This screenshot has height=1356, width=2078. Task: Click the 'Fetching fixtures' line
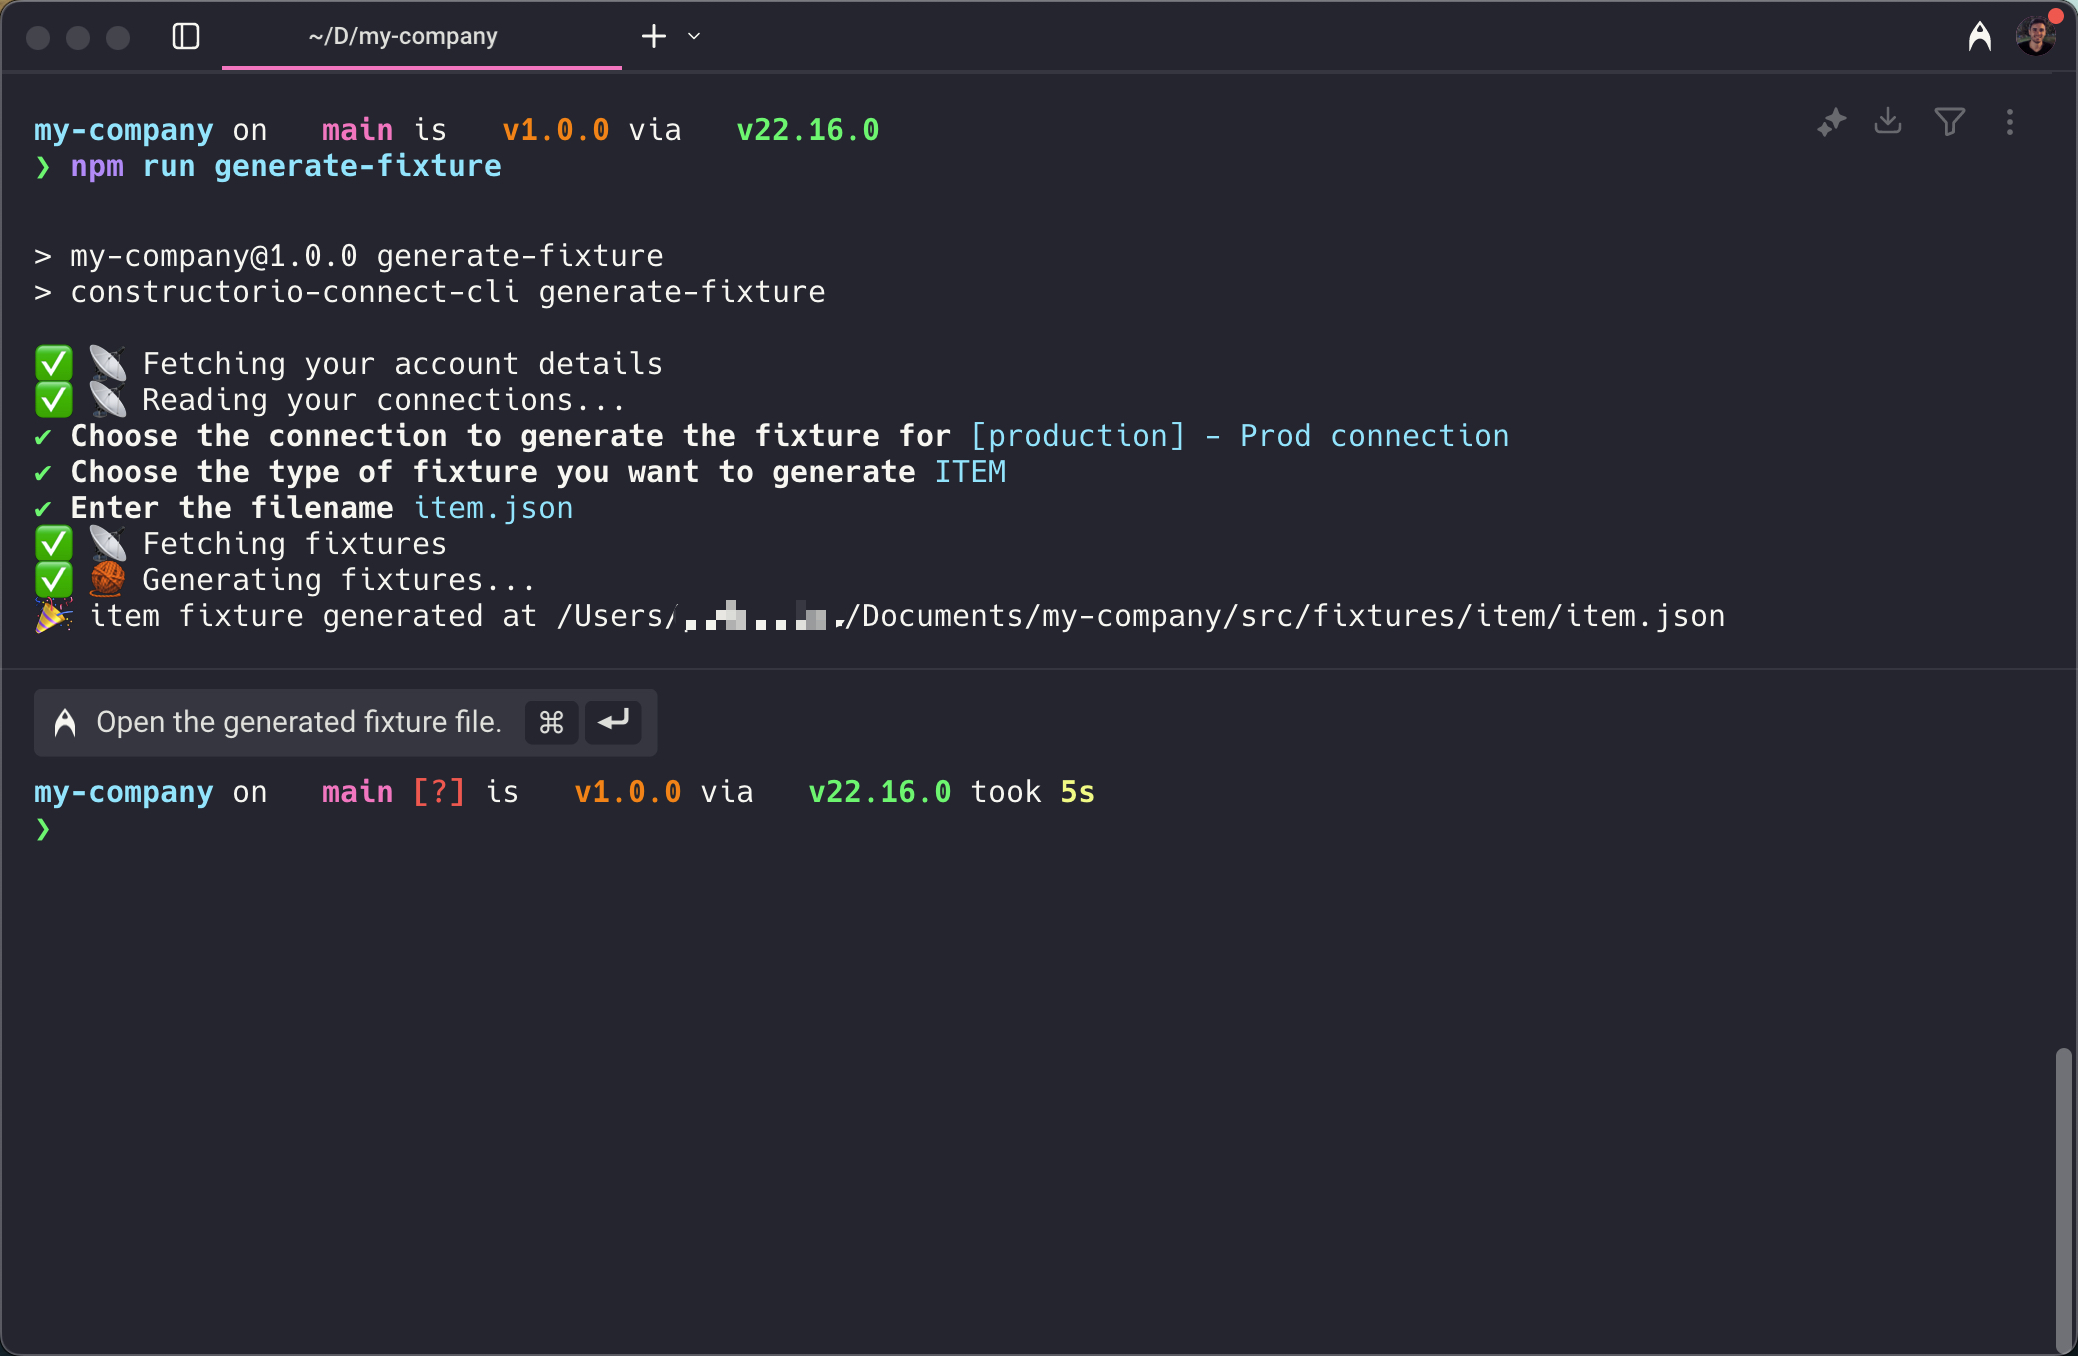pyautogui.click(x=240, y=544)
